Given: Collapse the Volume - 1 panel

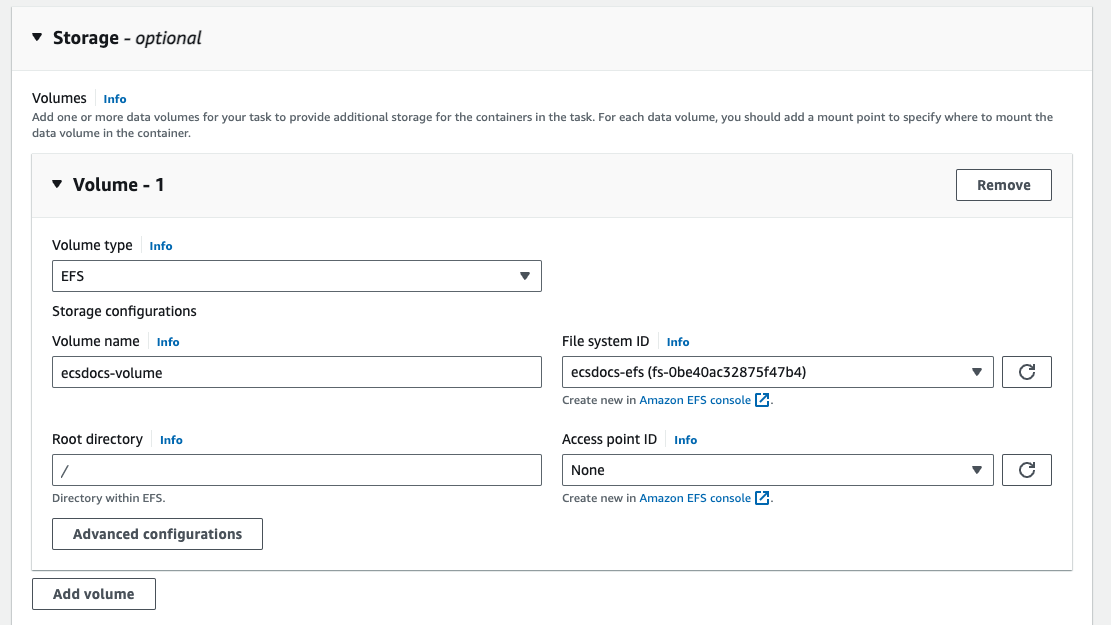Looking at the screenshot, I should pyautogui.click(x=57, y=185).
